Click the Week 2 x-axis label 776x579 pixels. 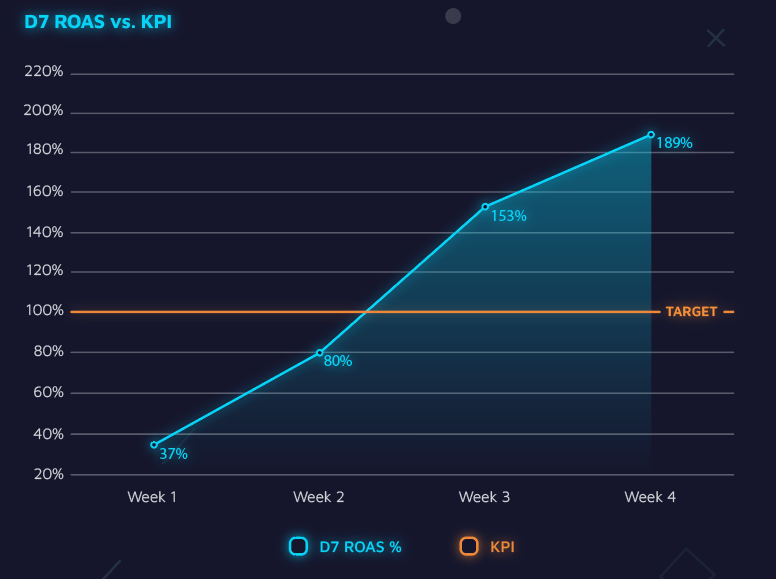[318, 497]
